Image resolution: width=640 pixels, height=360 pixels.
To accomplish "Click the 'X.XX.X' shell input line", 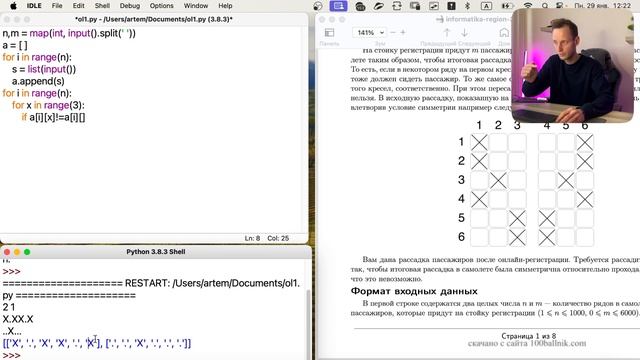I will [18, 319].
